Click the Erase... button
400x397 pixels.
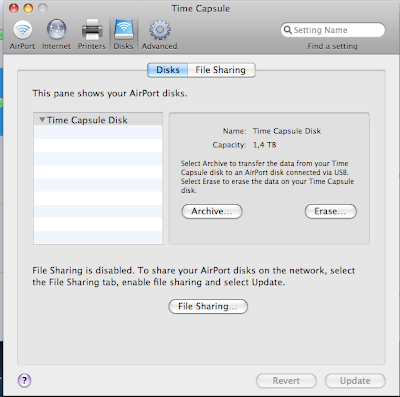331,211
